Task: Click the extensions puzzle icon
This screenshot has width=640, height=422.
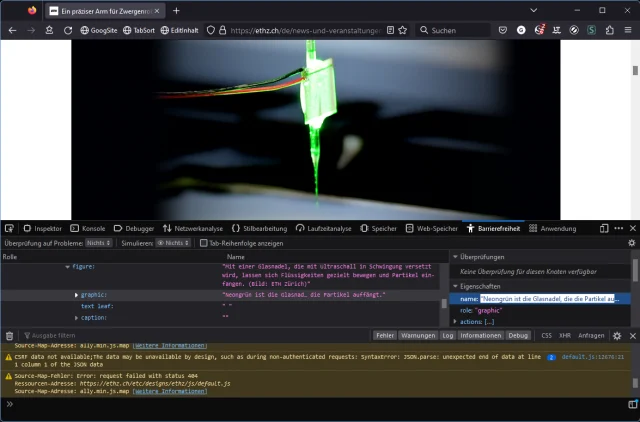Action: pos(607,31)
